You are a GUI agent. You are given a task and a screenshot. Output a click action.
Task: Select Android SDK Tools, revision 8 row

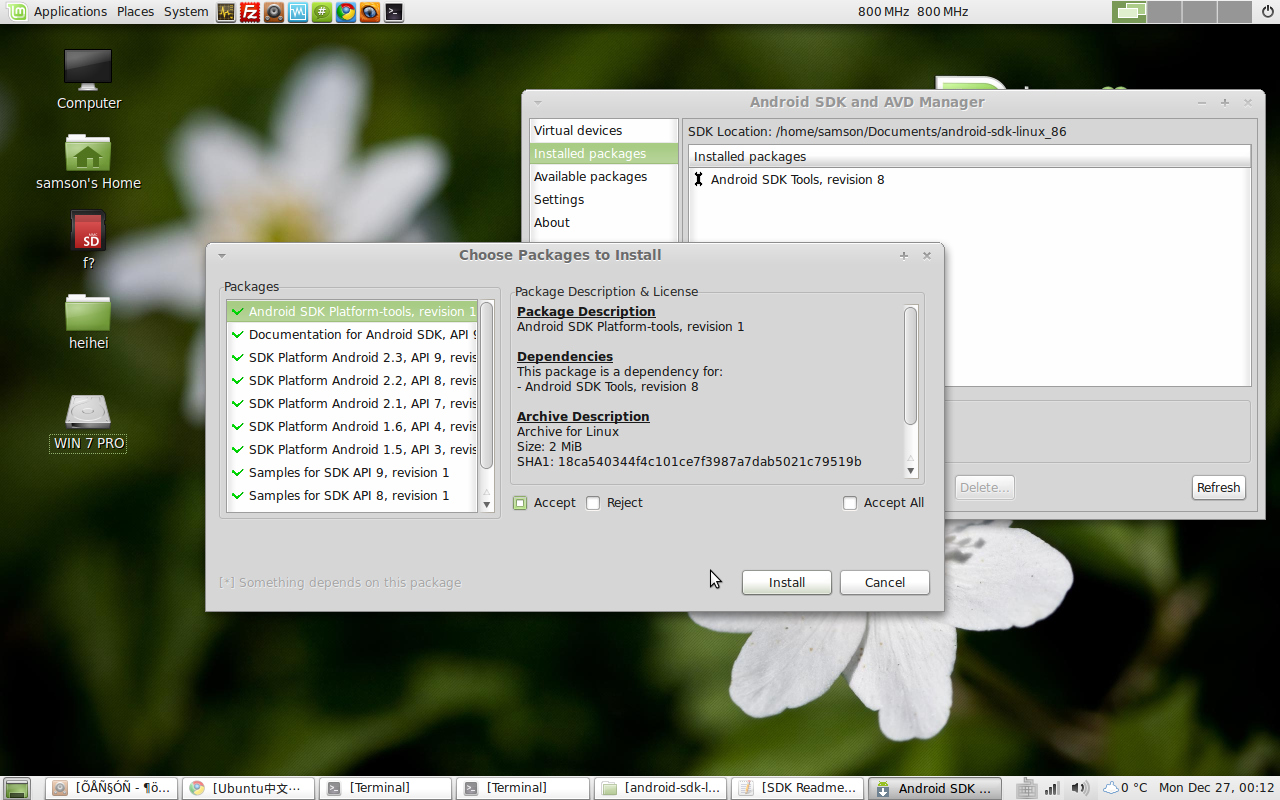[969, 180]
